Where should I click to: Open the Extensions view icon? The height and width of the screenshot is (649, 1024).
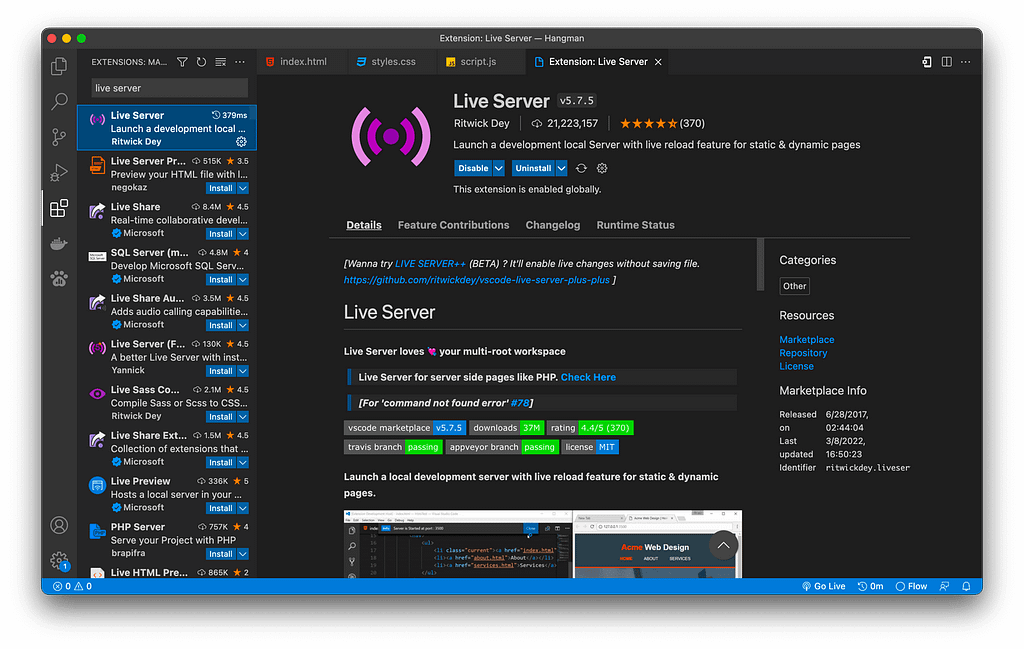[59, 208]
